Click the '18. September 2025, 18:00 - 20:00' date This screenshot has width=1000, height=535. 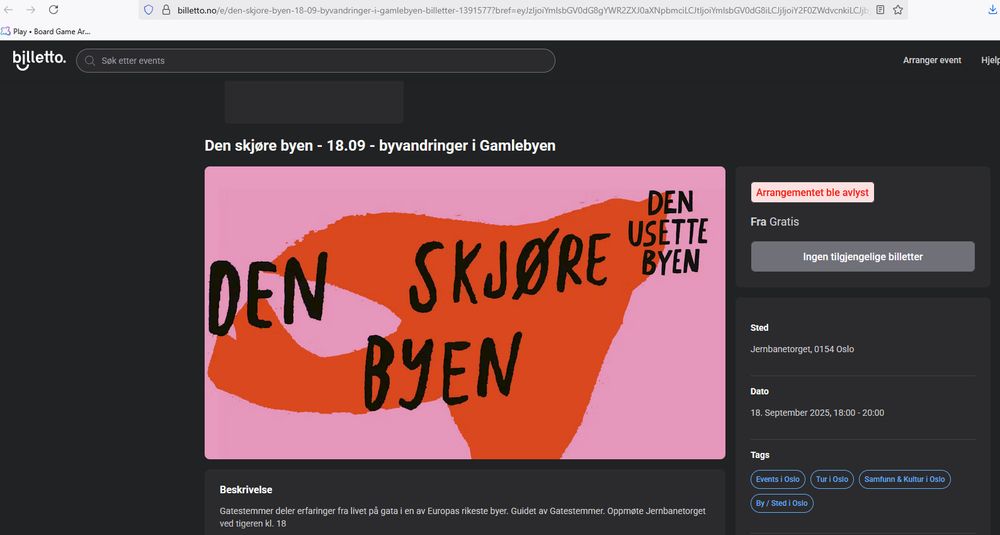(818, 413)
